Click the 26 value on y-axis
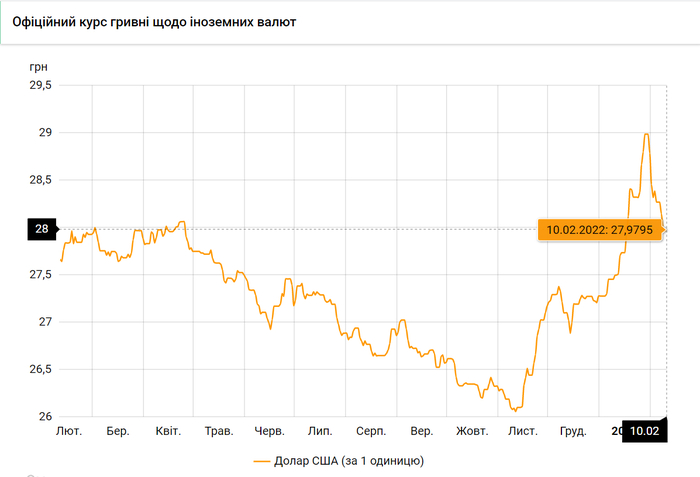The width and height of the screenshot is (700, 477). [x=45, y=417]
